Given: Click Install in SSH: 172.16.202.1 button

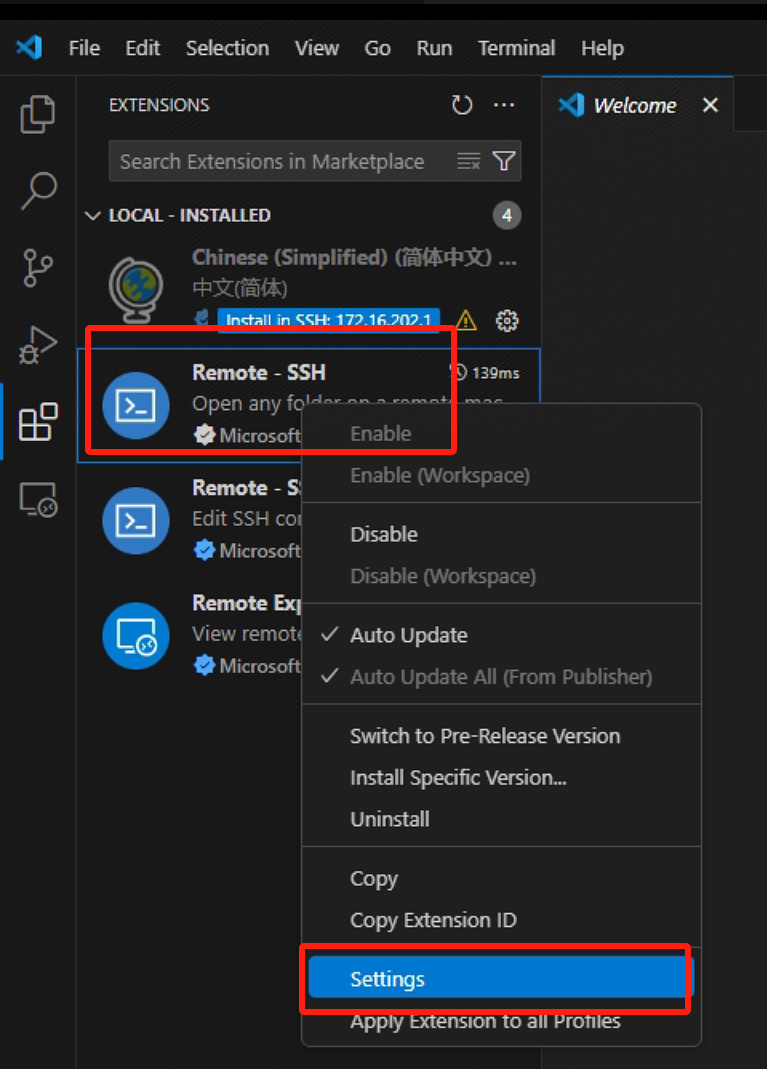Looking at the screenshot, I should click(x=329, y=320).
